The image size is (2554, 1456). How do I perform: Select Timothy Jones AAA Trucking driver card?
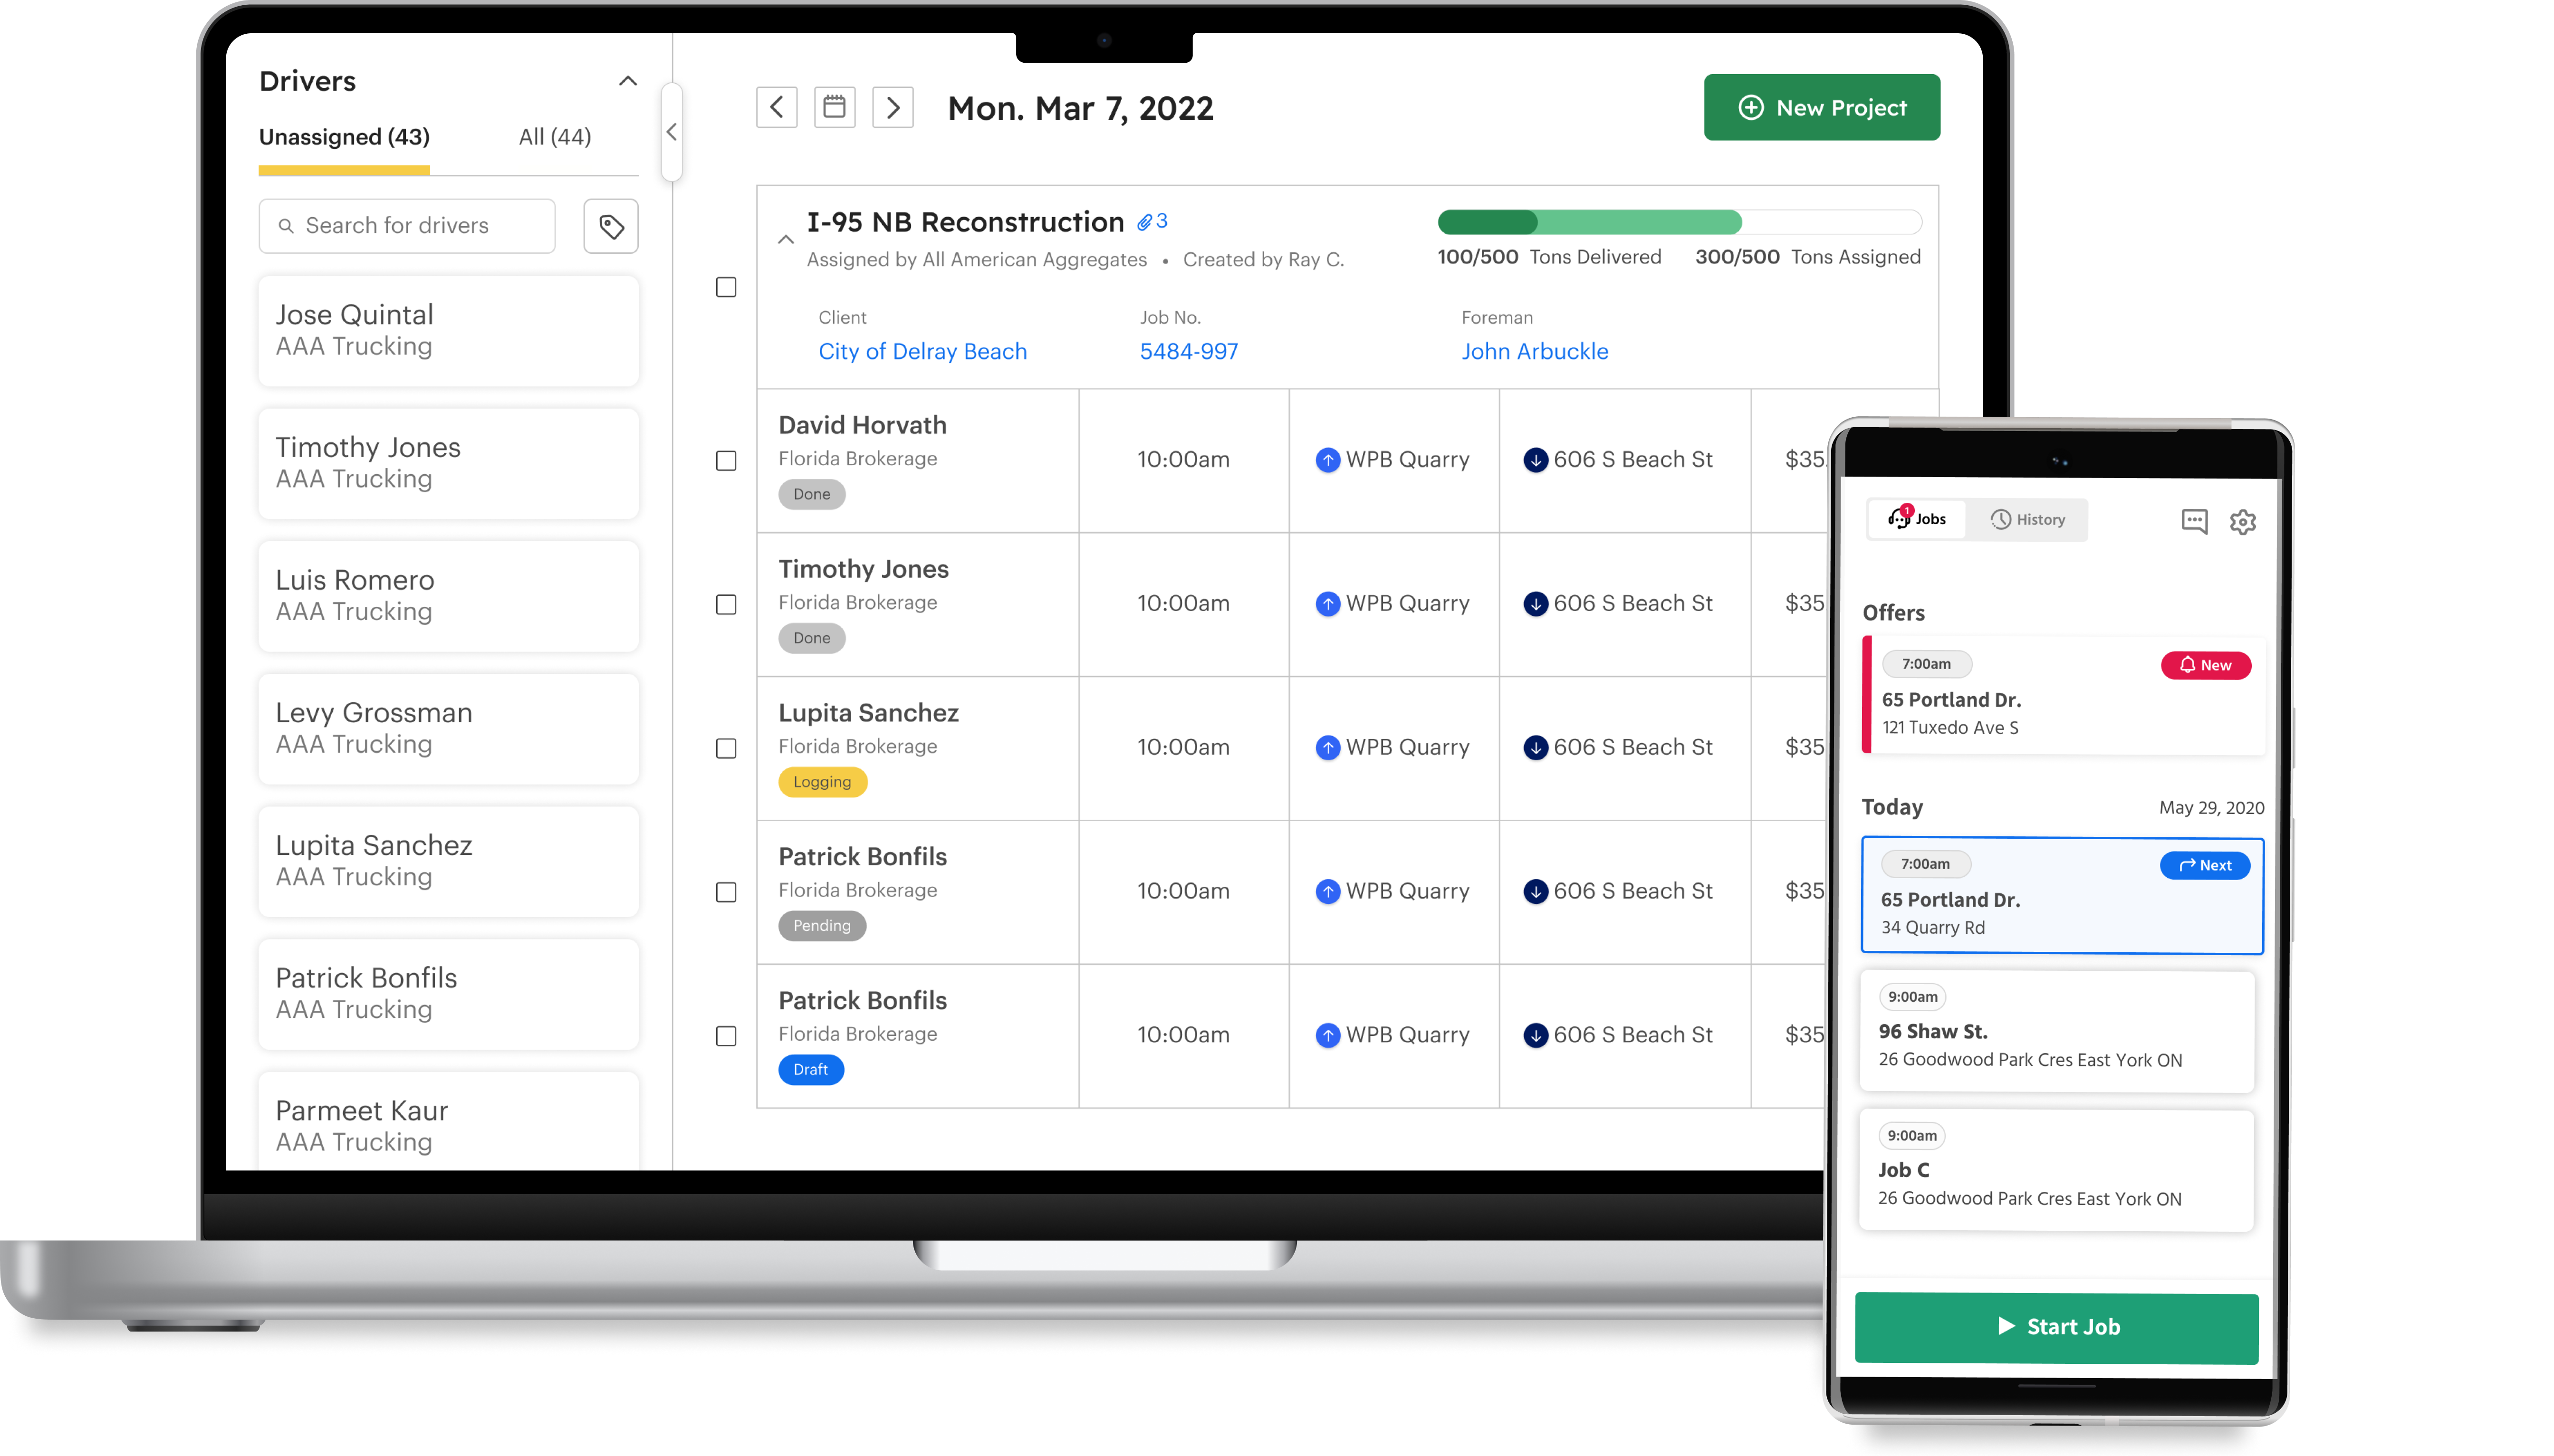click(448, 464)
